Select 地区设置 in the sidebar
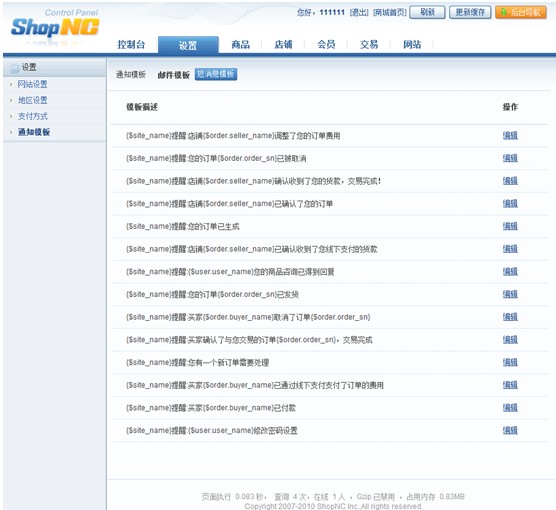 click(x=33, y=100)
